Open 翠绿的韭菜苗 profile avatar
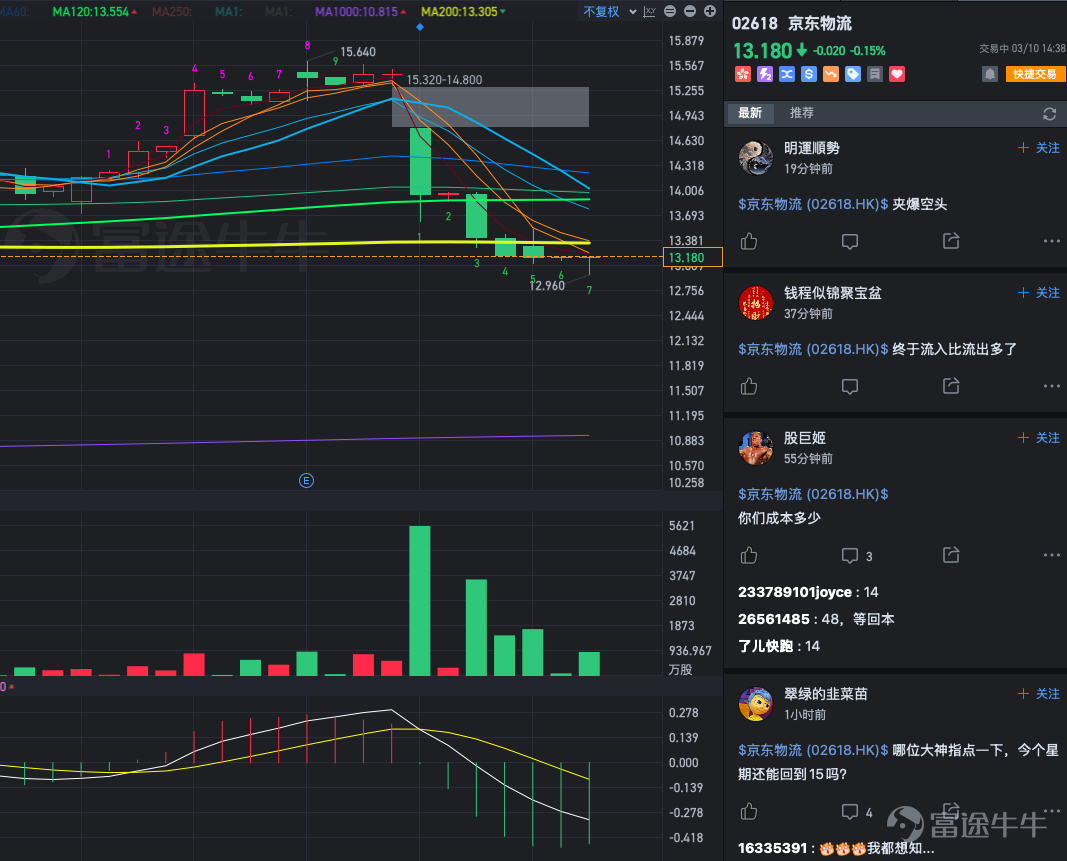Viewport: 1067px width, 861px height. point(756,703)
